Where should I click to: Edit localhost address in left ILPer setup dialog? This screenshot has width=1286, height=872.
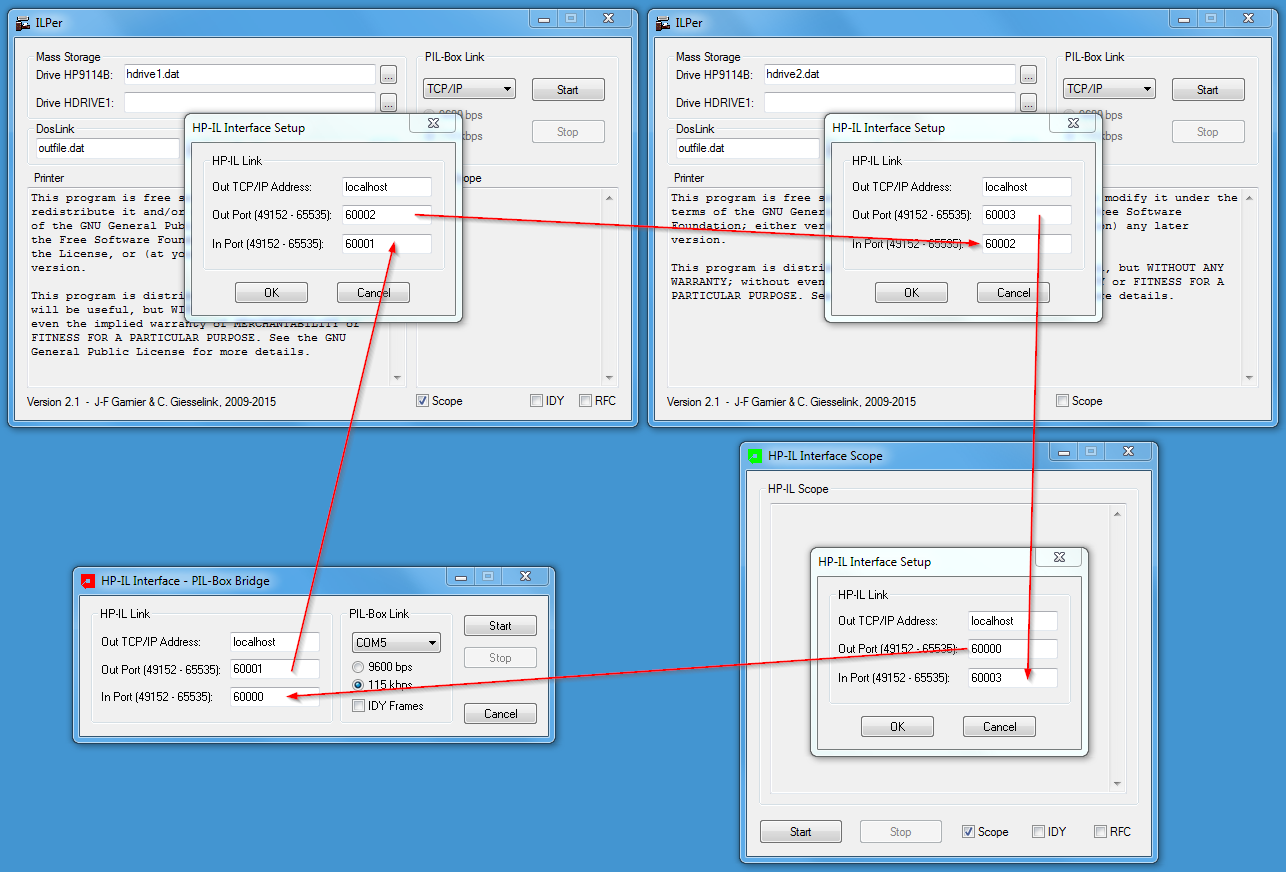[386, 187]
